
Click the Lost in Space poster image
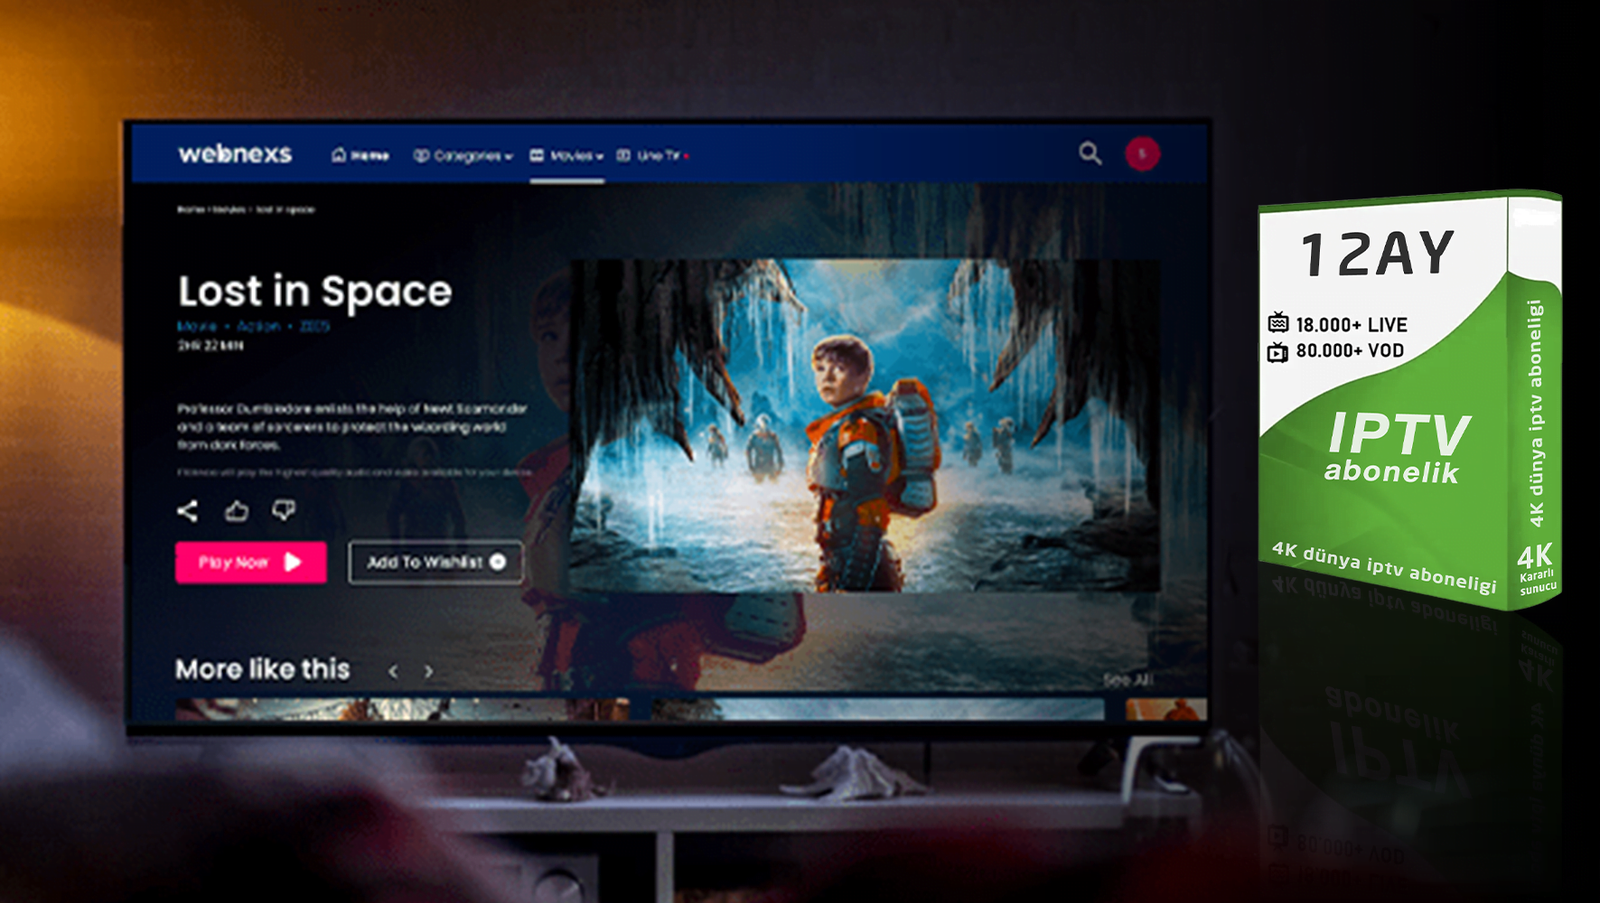click(x=865, y=425)
